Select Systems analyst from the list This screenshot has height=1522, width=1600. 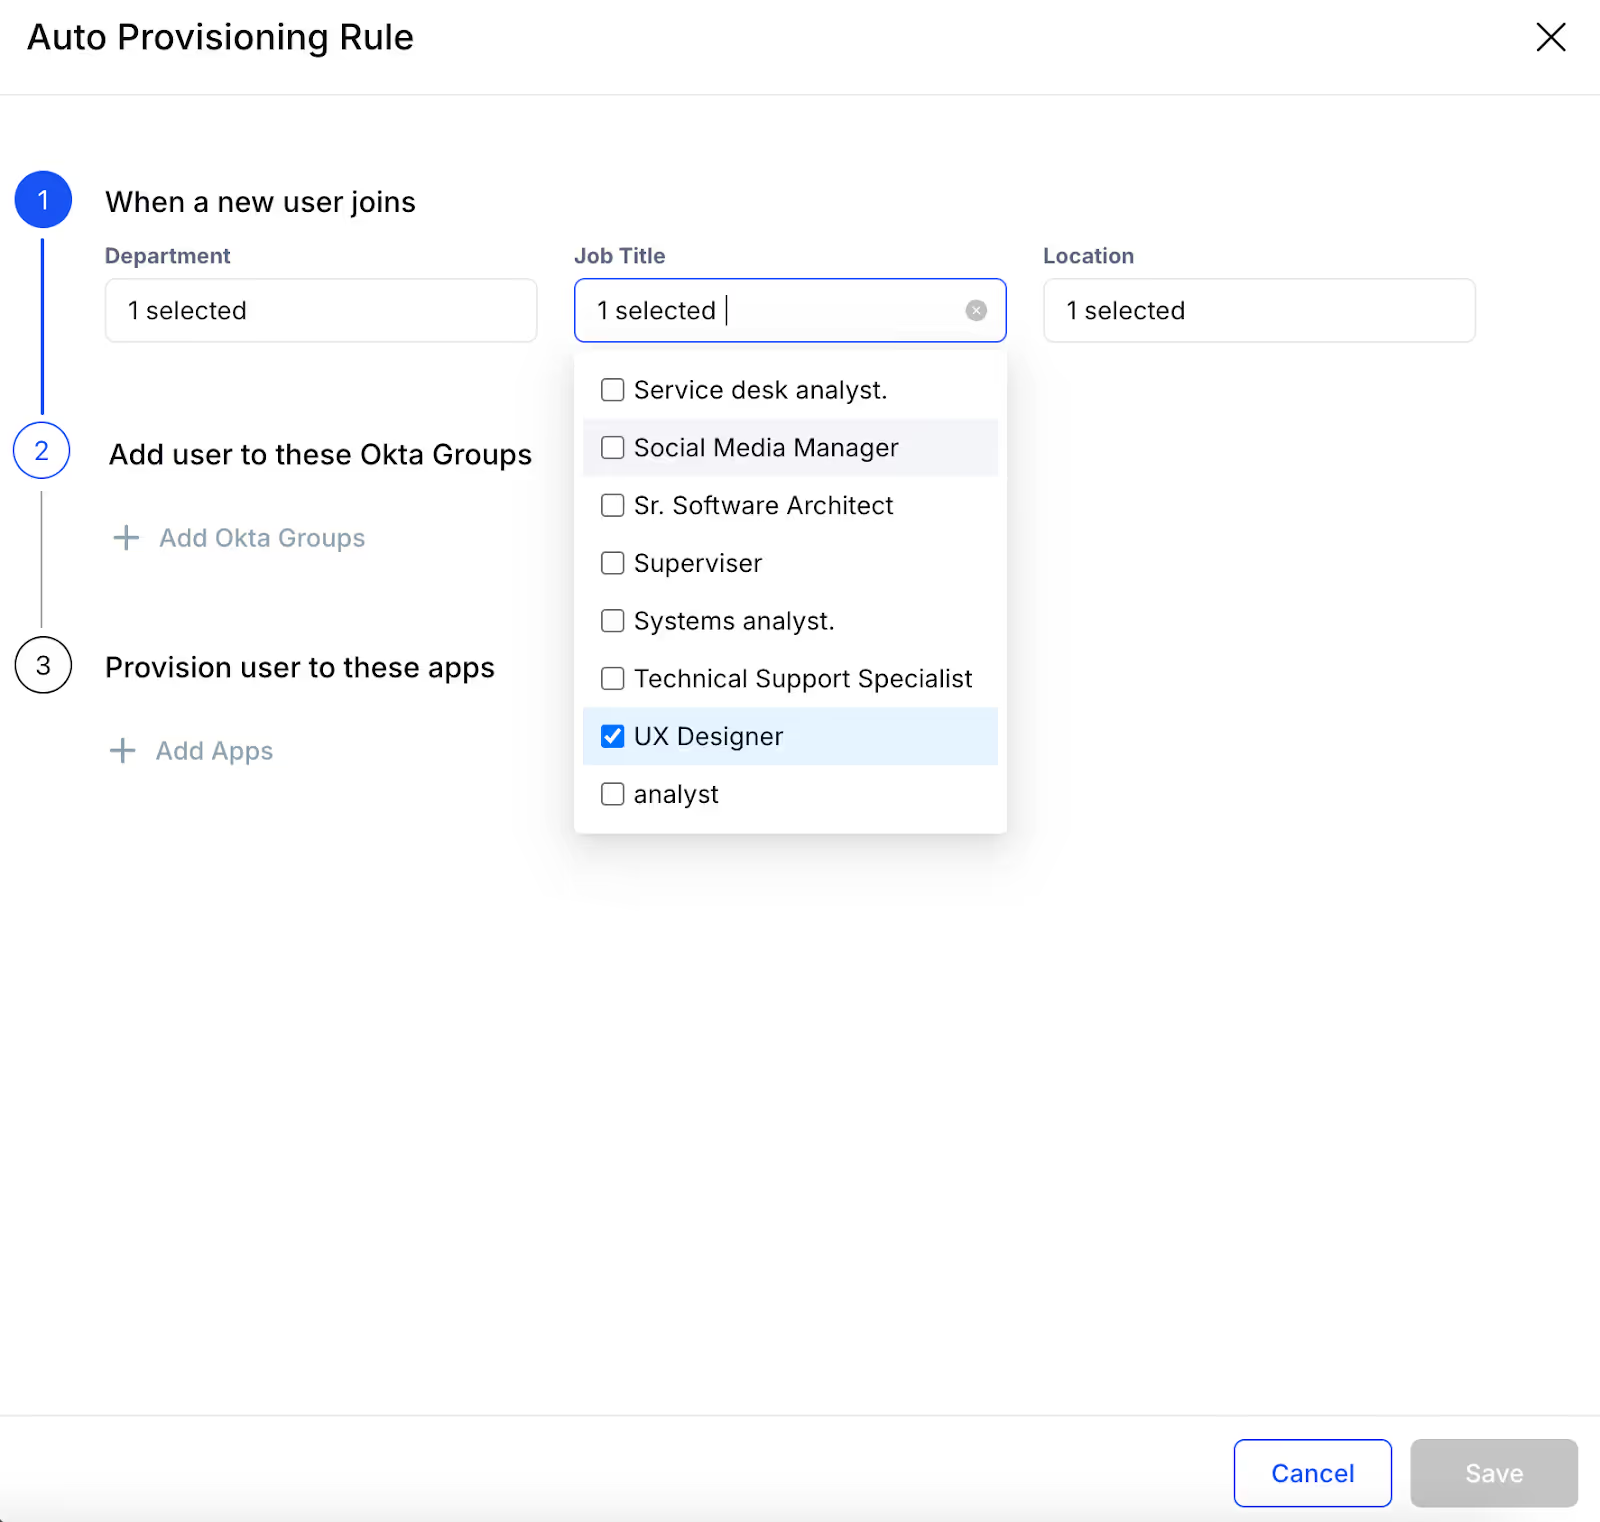click(612, 620)
